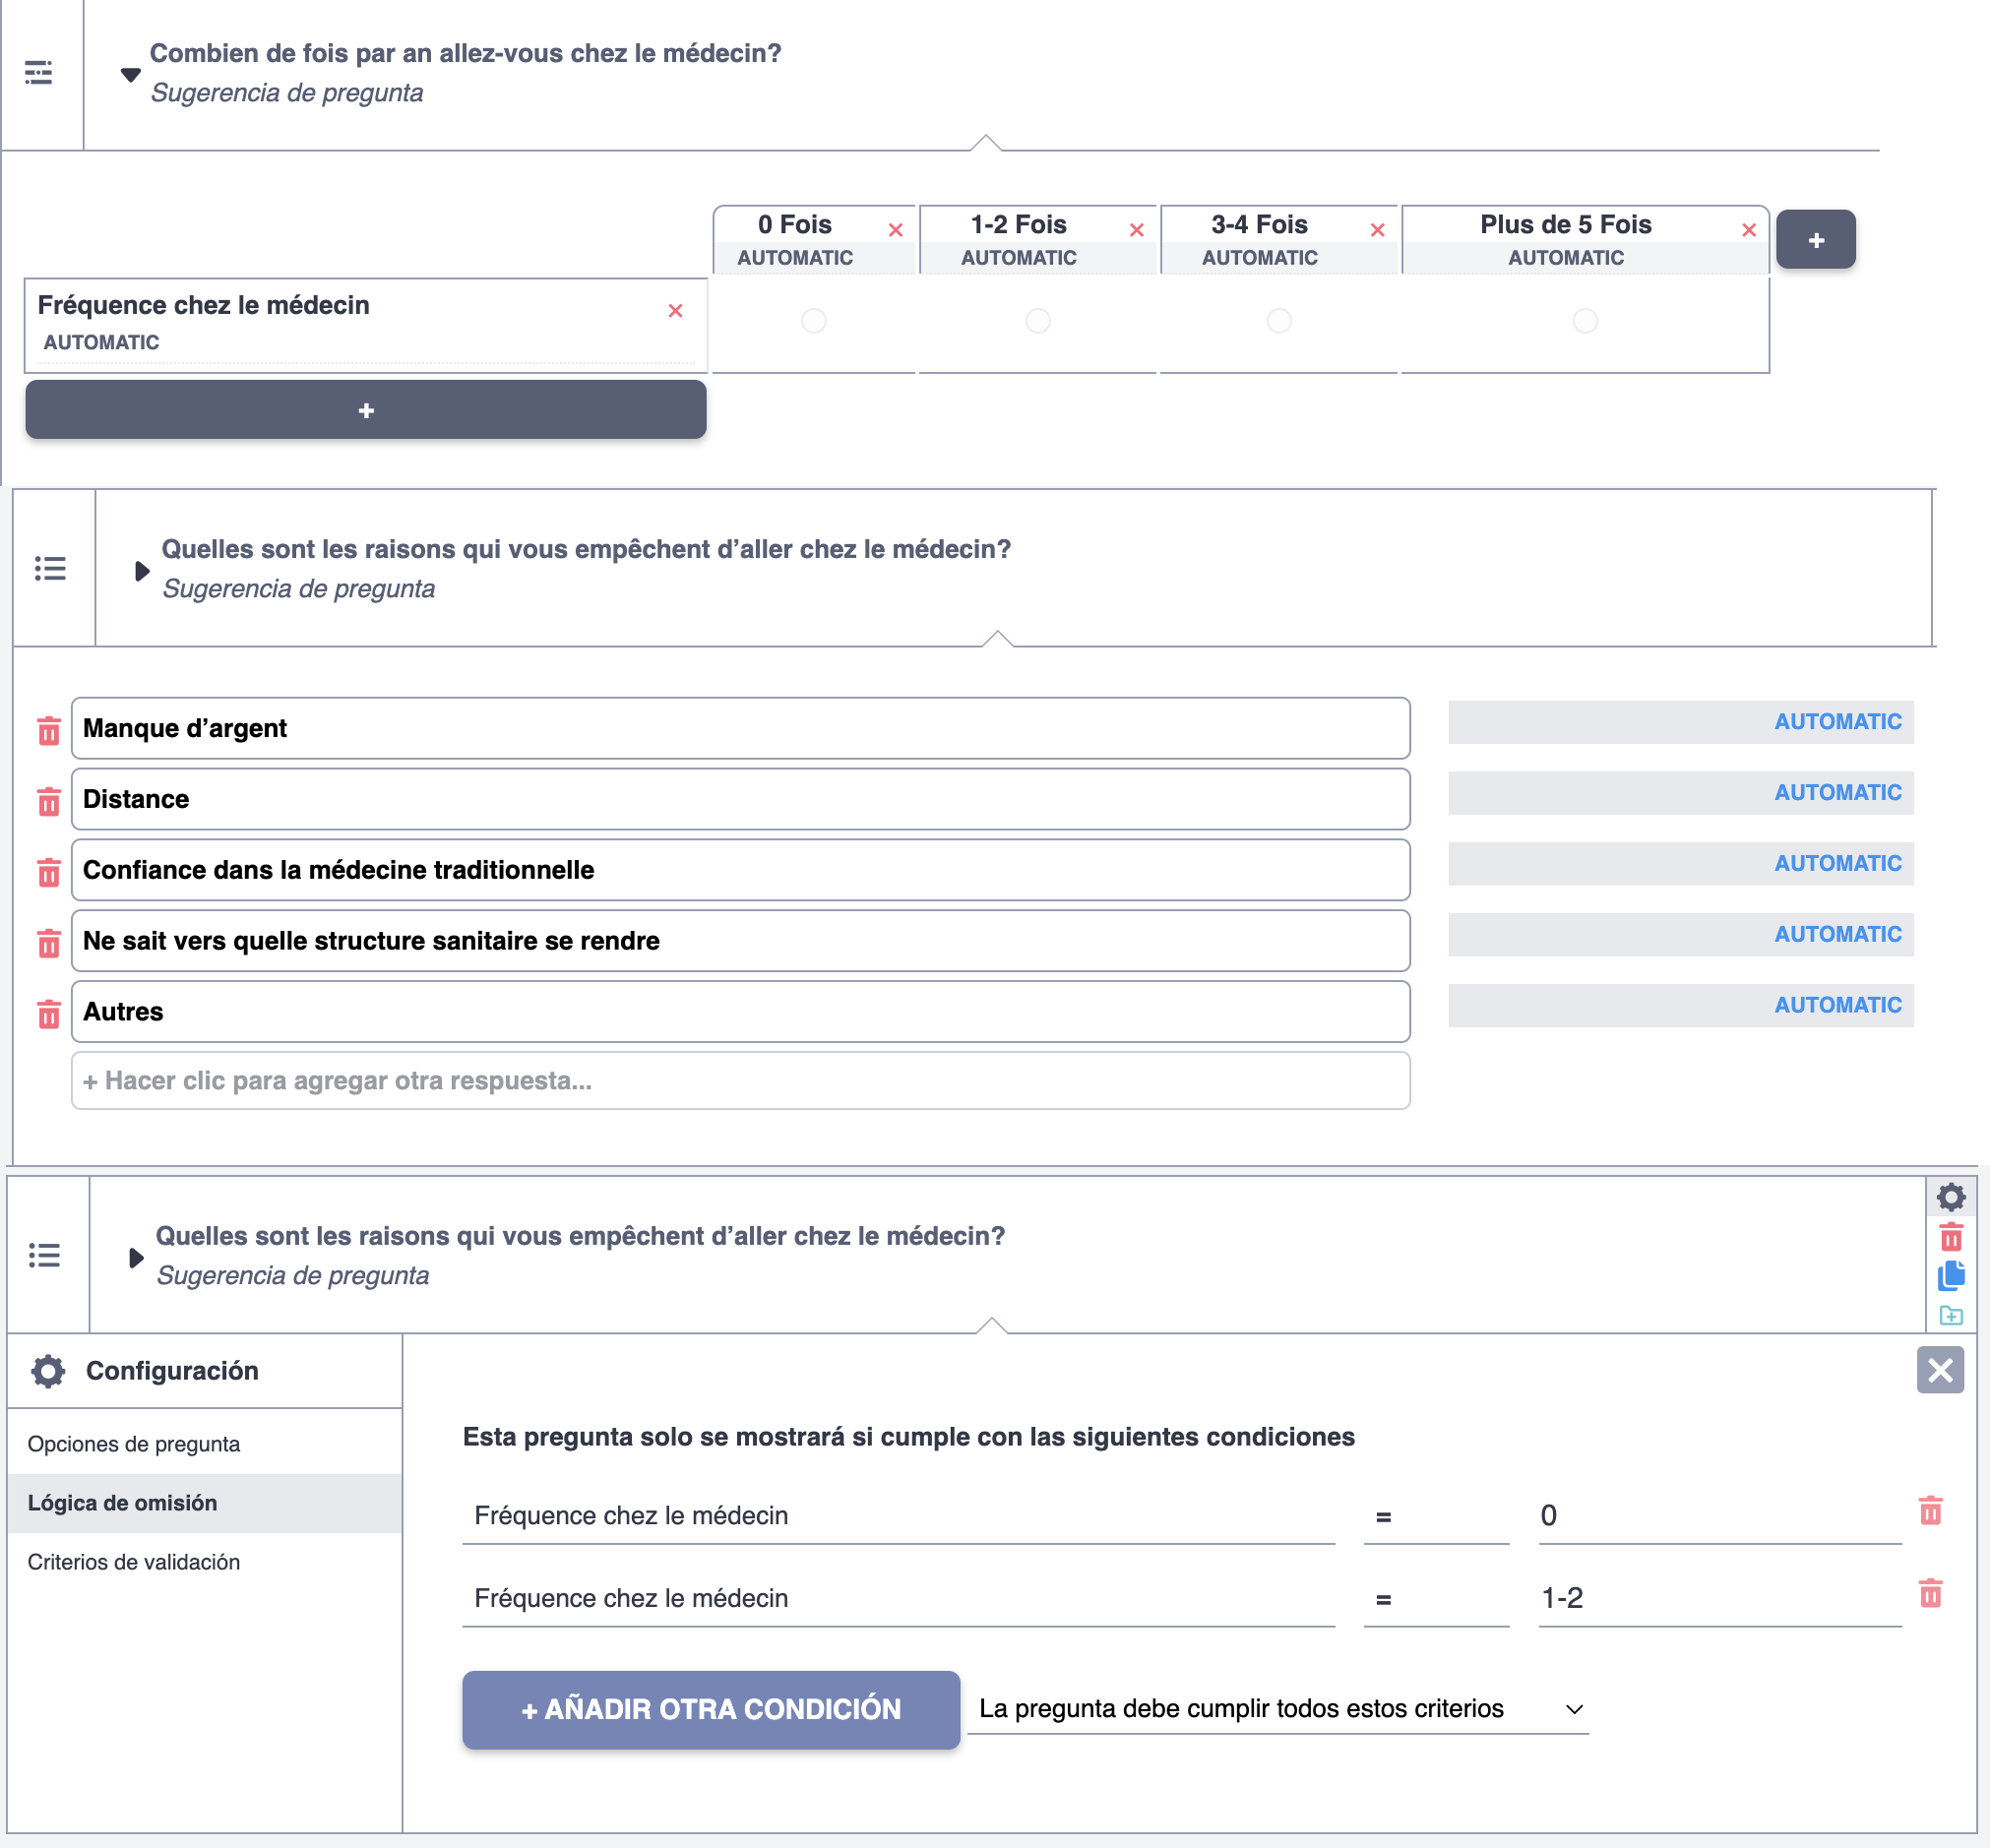This screenshot has height=1848, width=1990.
Task: Select the 'Plus de 5 Fois' radio button
Action: pyautogui.click(x=1585, y=321)
